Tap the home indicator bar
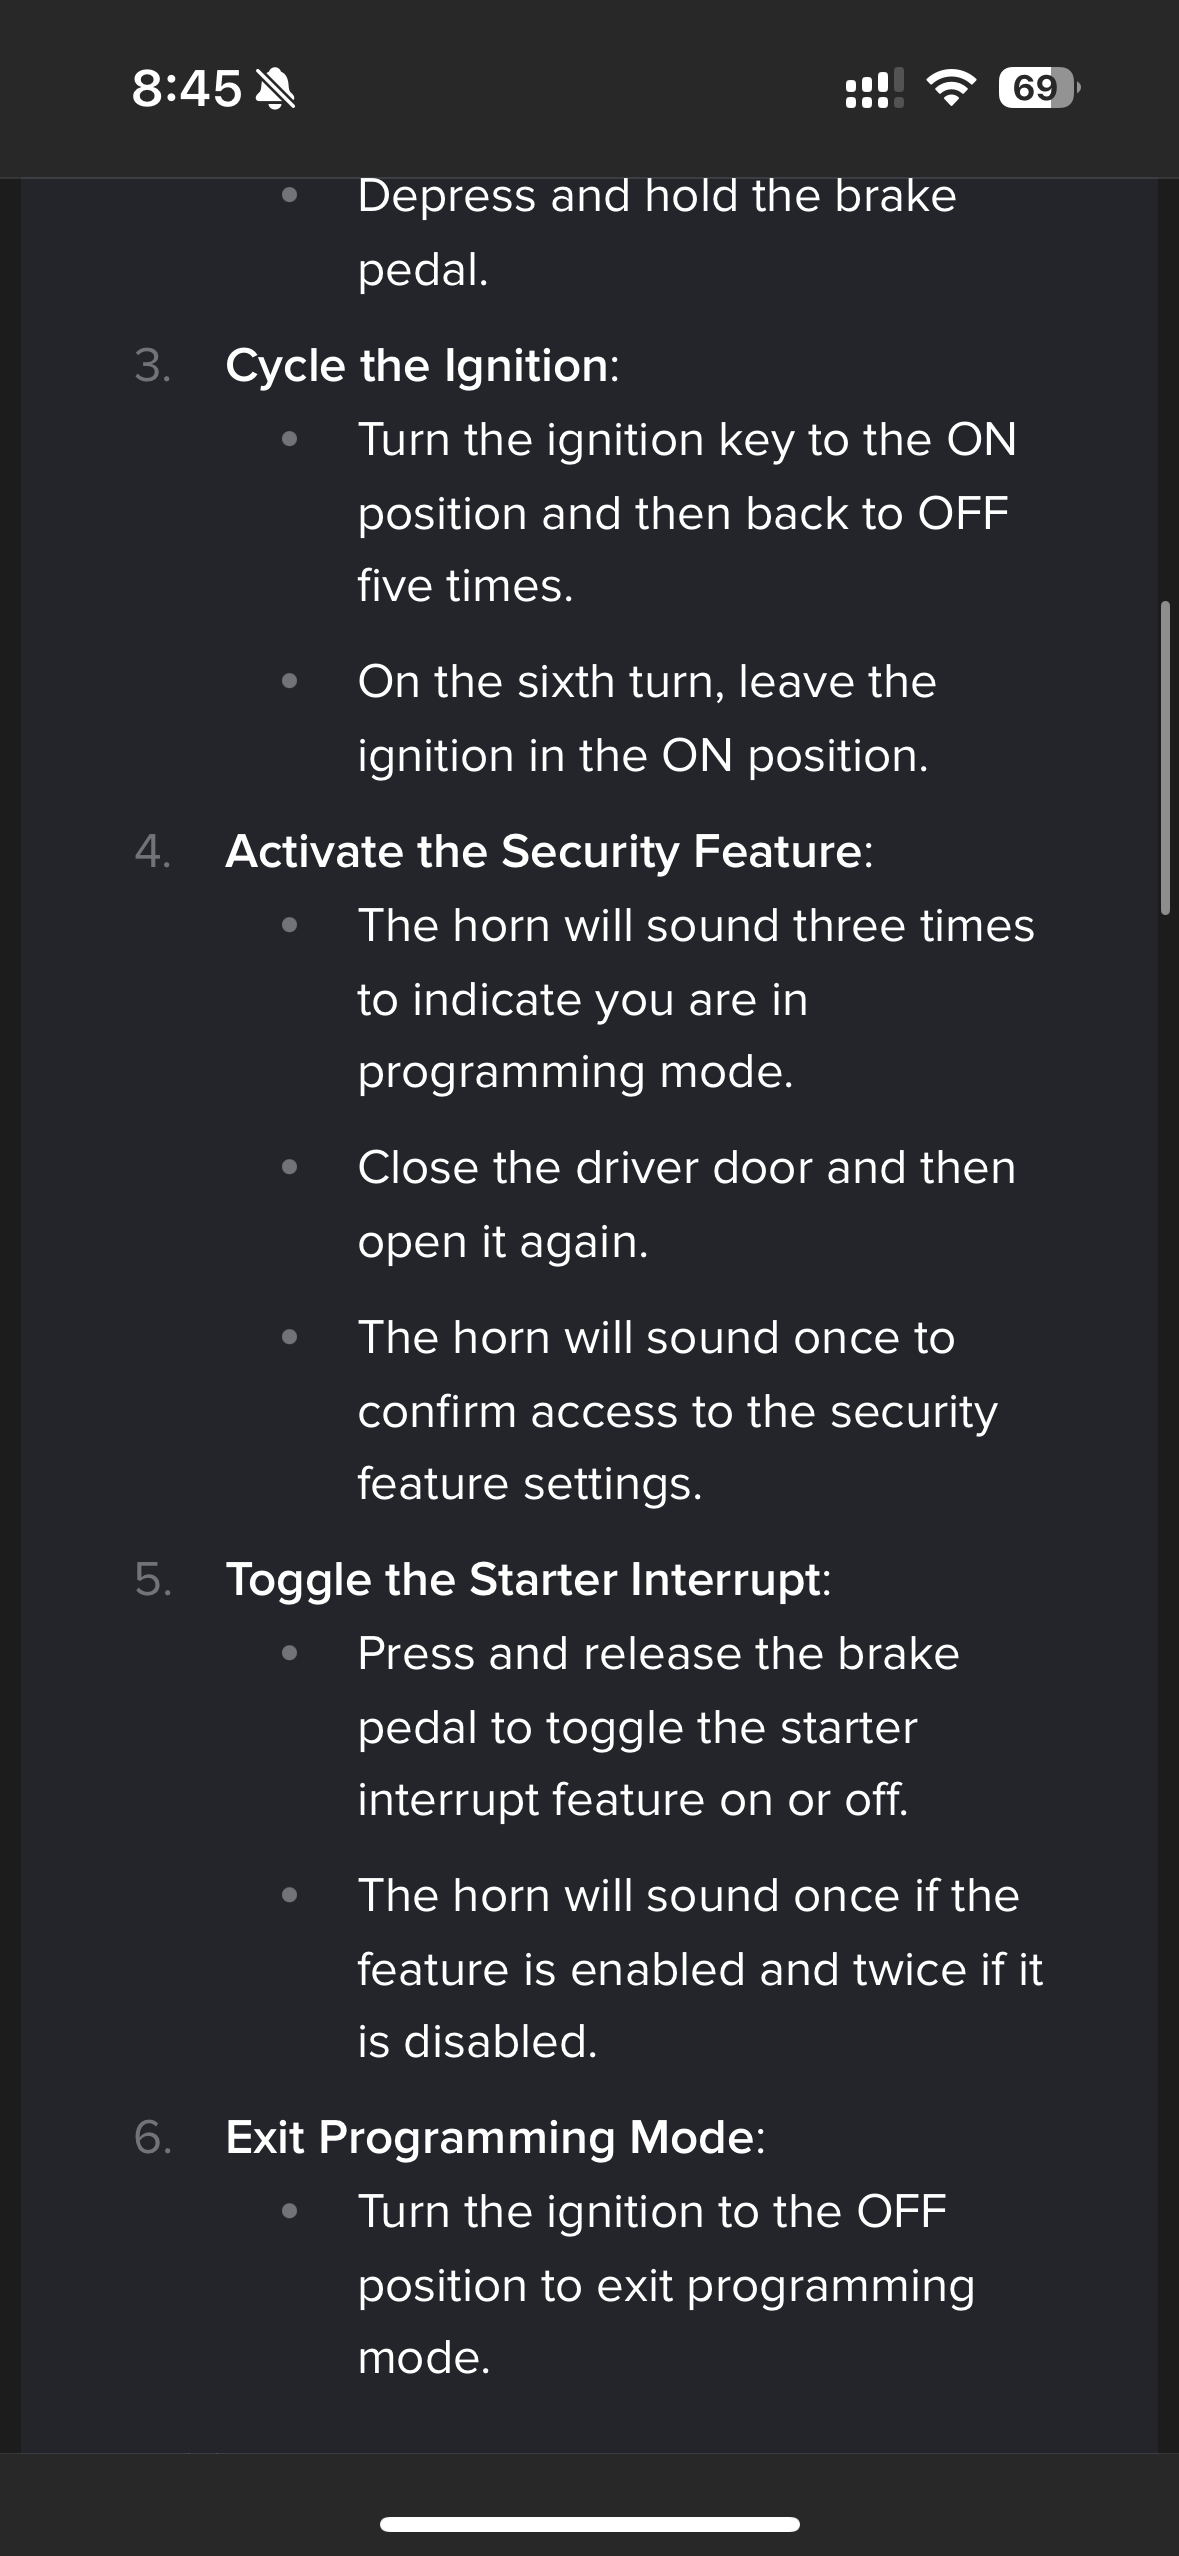Viewport: 1179px width, 2556px height. click(x=589, y=2524)
